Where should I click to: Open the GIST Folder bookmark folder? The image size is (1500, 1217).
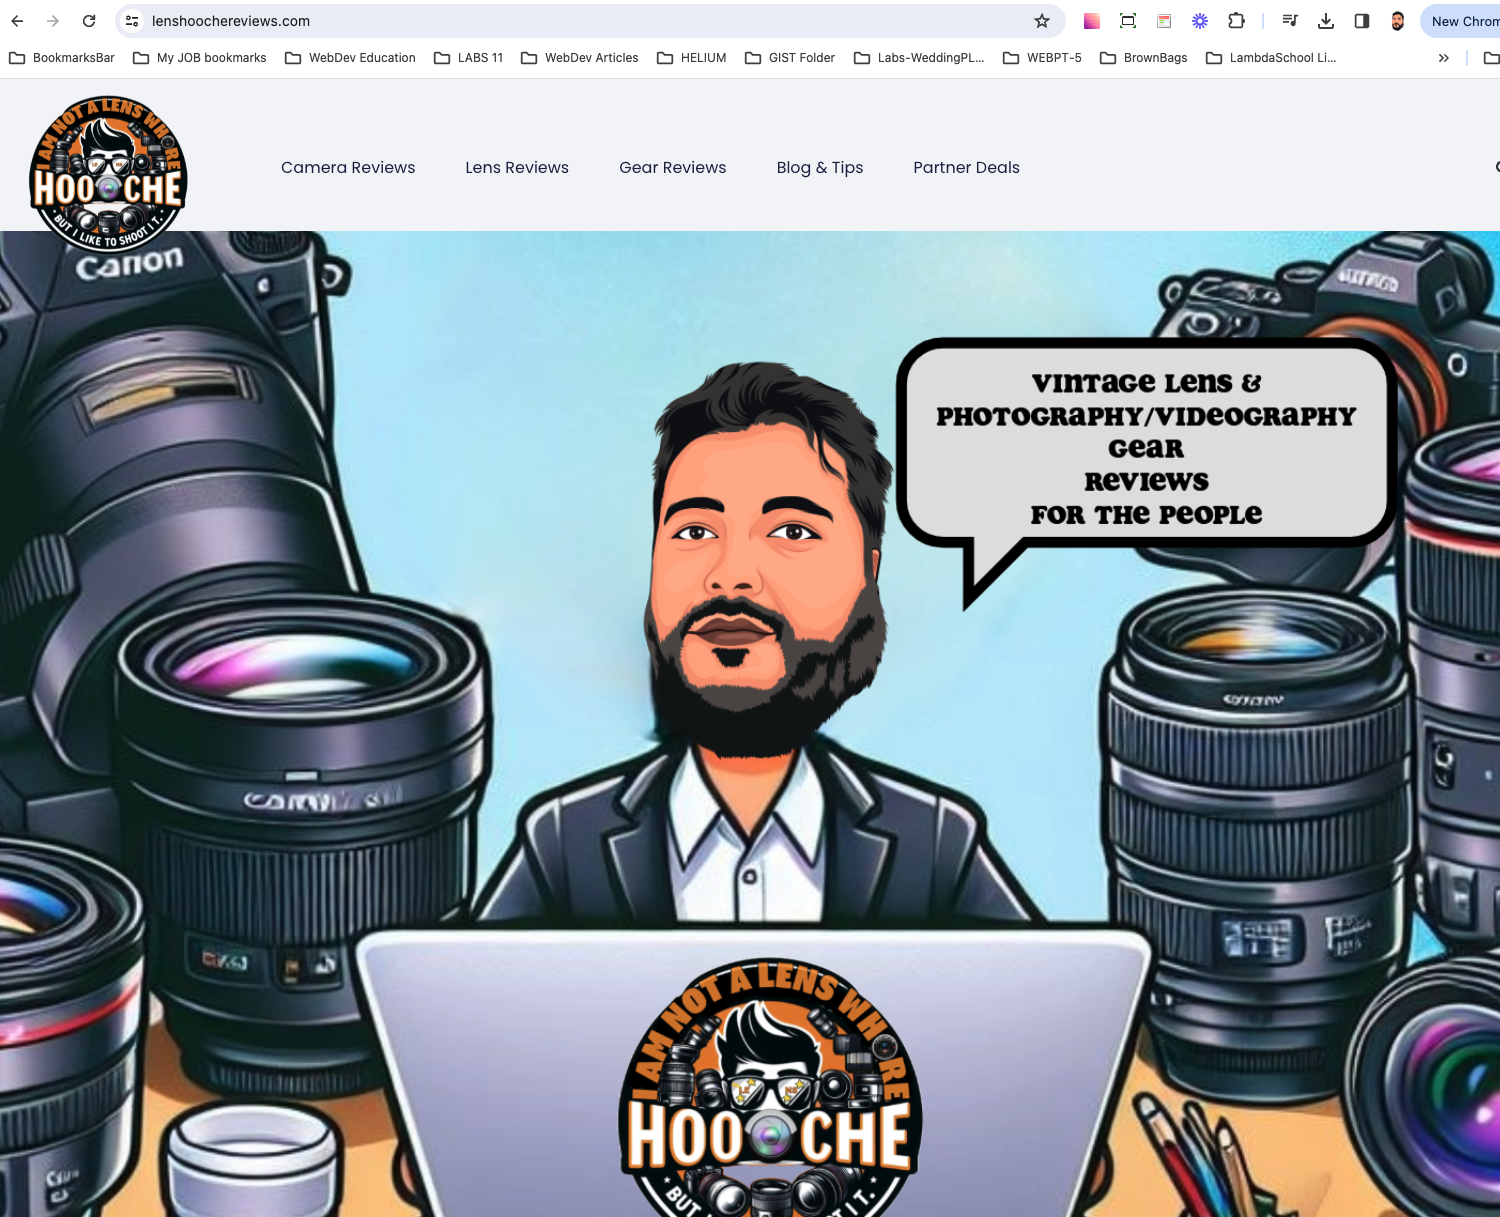coord(790,58)
